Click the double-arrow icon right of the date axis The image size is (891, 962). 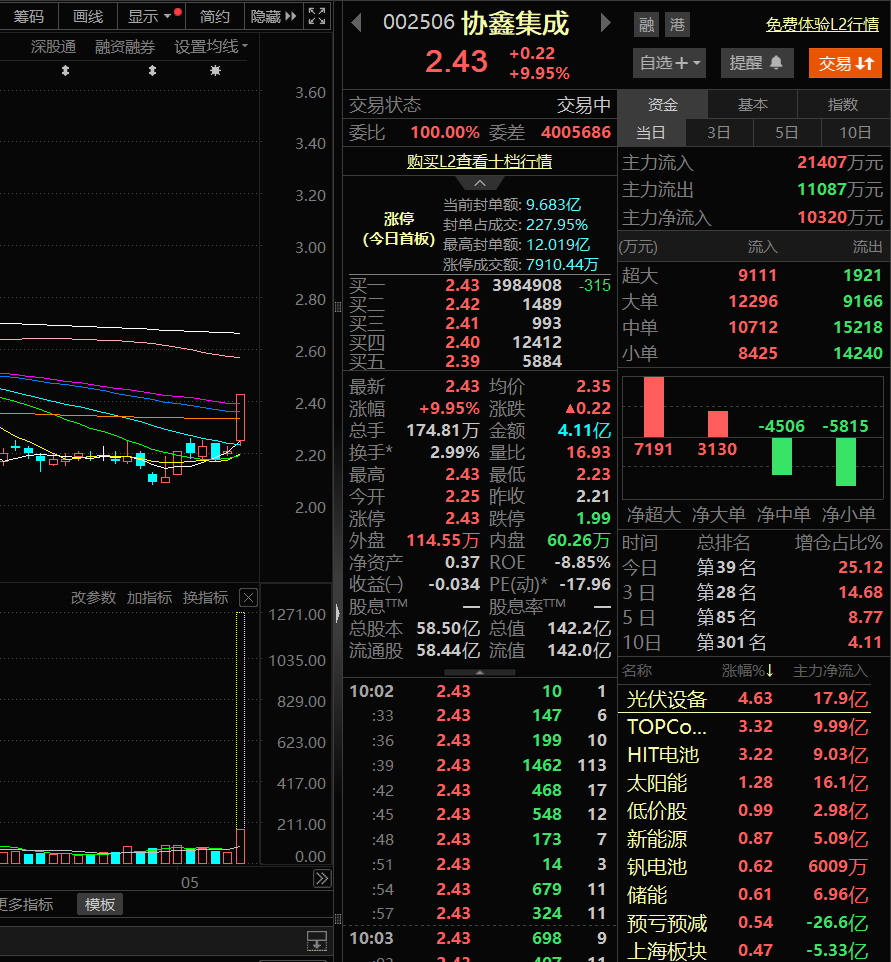pos(322,879)
